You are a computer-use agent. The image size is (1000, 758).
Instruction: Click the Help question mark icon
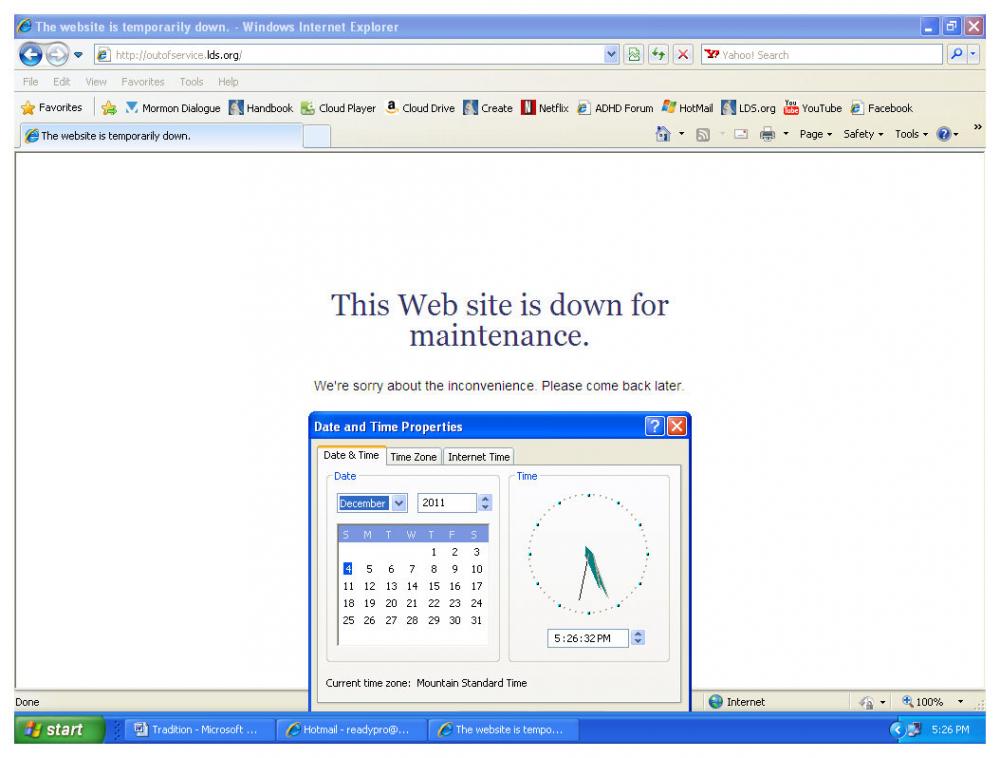[944, 134]
